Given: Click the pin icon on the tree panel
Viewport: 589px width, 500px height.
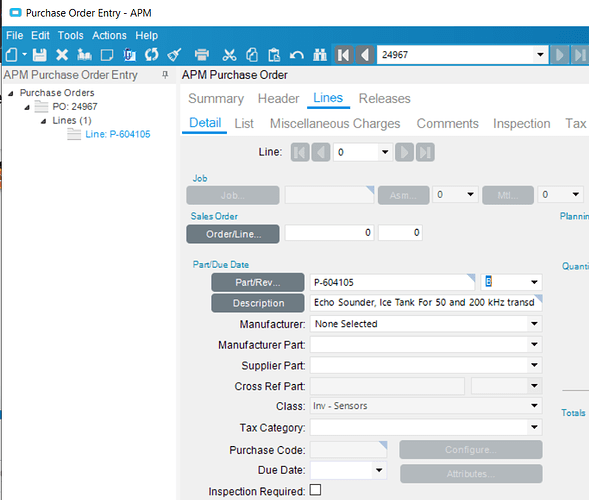Looking at the screenshot, I should pyautogui.click(x=165, y=75).
